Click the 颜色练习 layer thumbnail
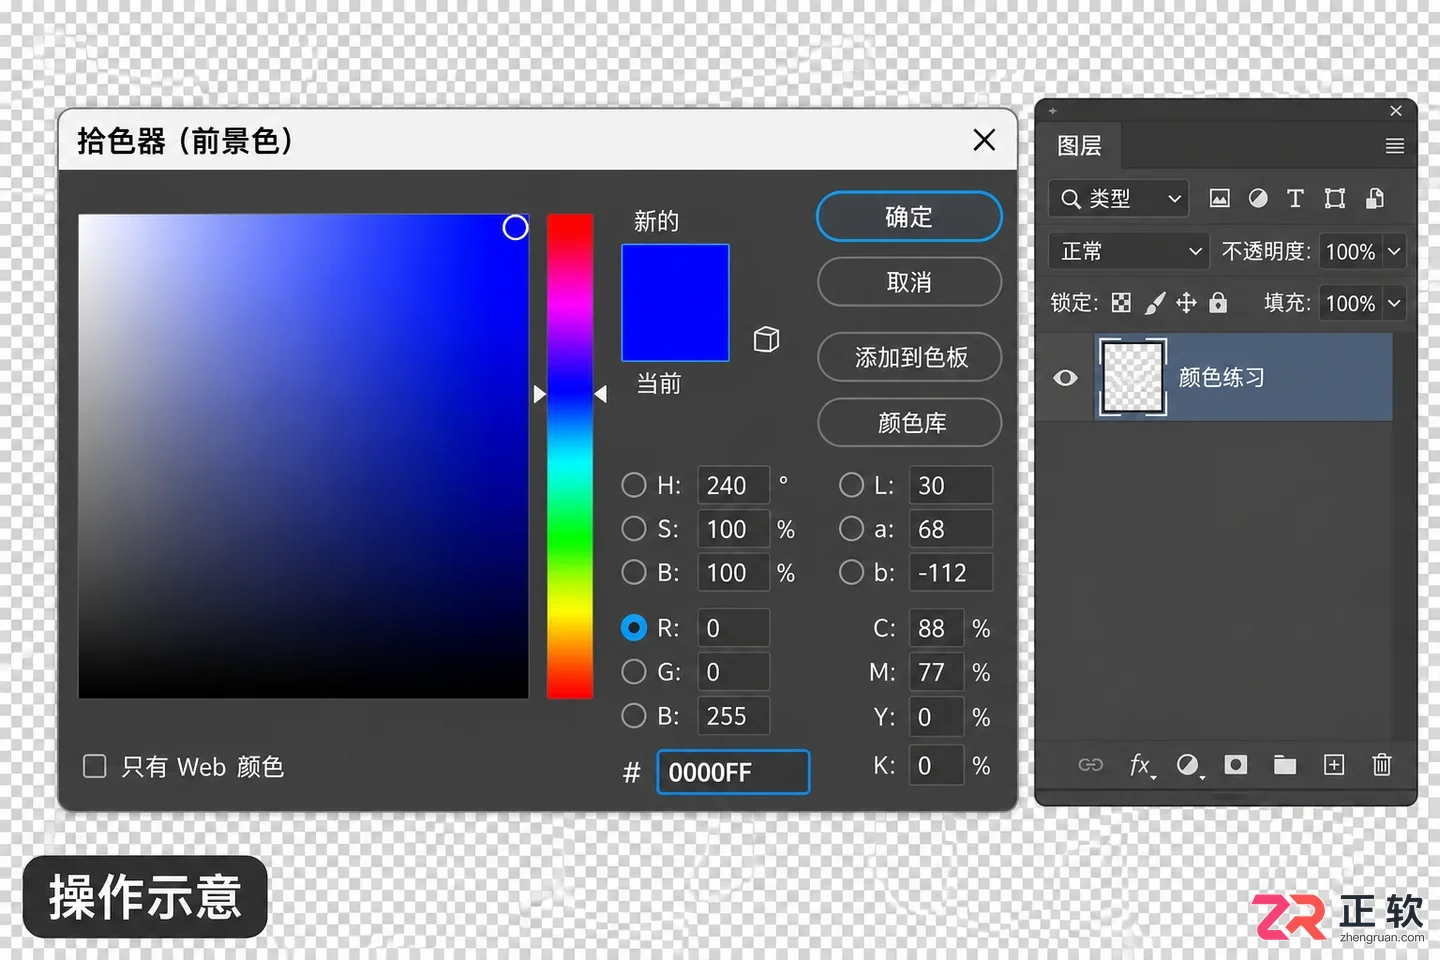Viewport: 1440px width, 960px height. (x=1133, y=377)
